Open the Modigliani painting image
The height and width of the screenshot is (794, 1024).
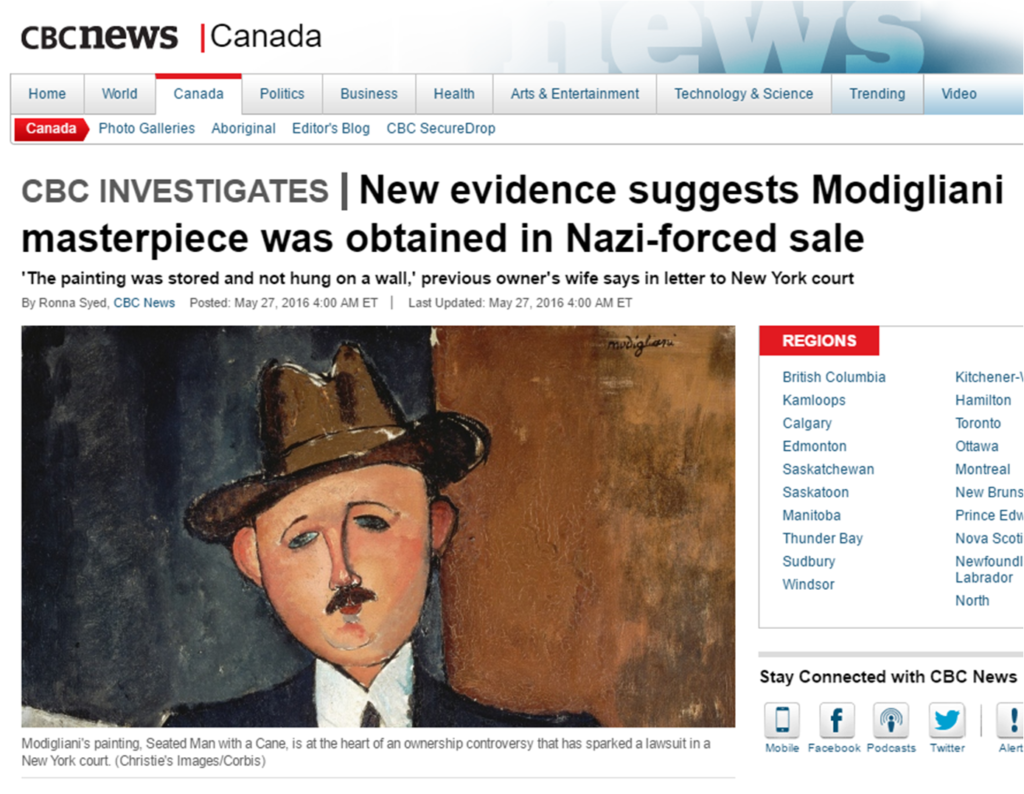click(x=378, y=526)
